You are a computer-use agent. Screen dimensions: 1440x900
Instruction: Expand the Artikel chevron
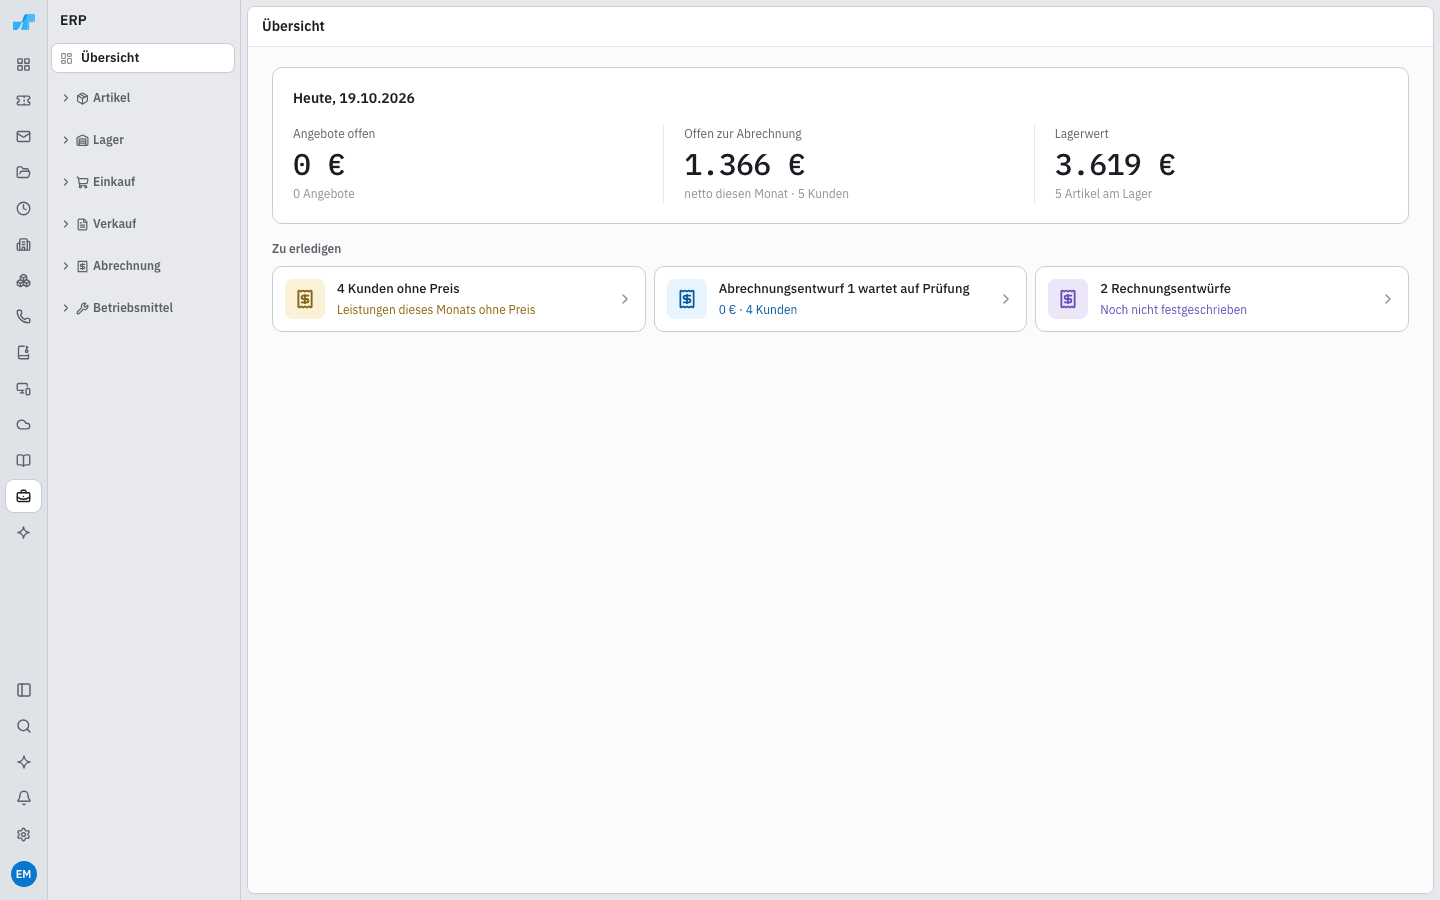[66, 98]
